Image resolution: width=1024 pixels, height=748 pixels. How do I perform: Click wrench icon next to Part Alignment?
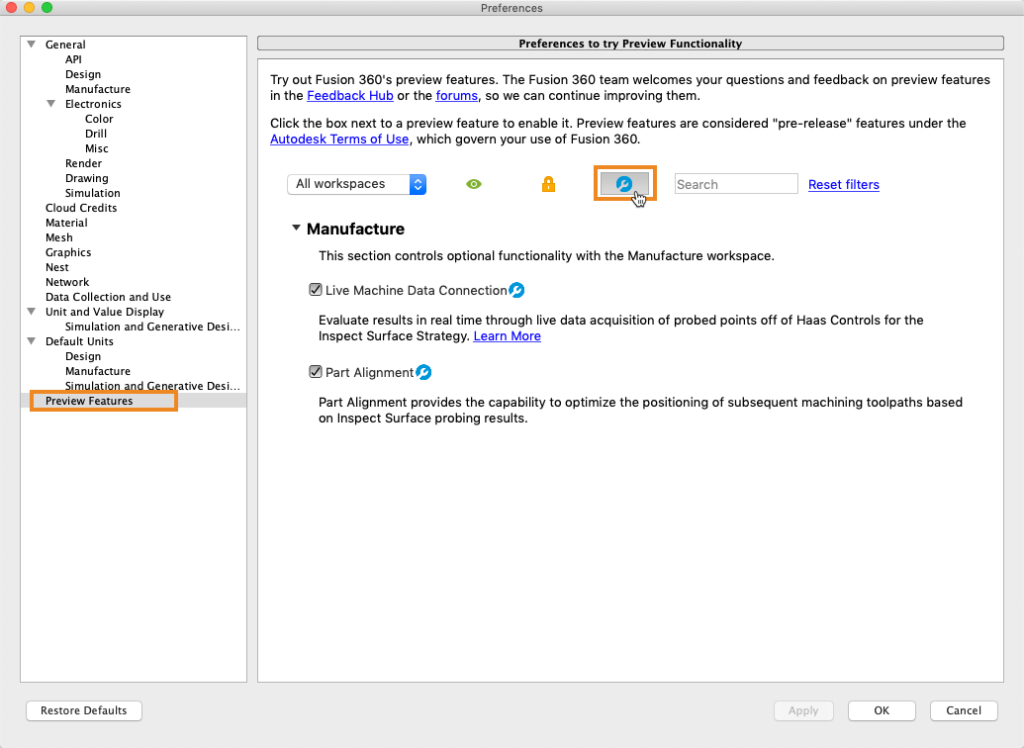pyautogui.click(x=424, y=372)
